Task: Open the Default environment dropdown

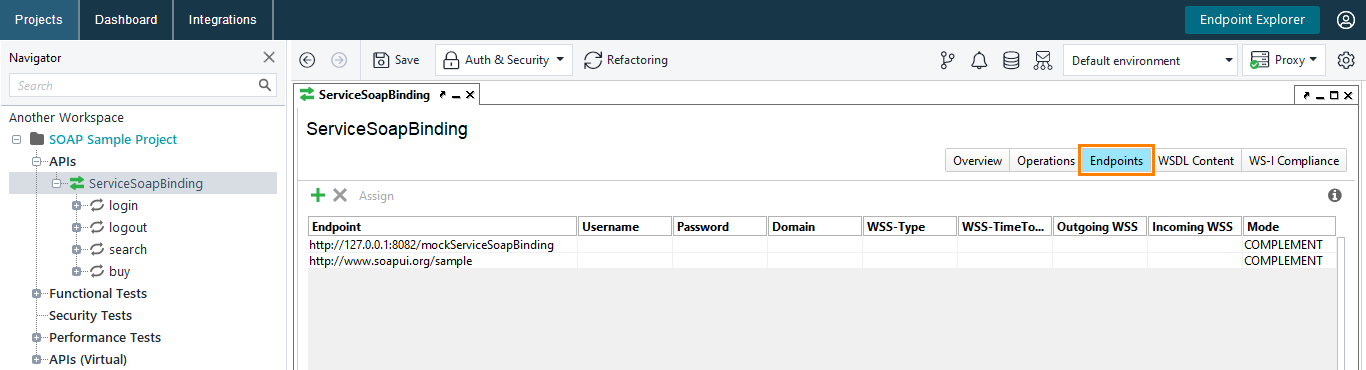Action: [x=1150, y=60]
